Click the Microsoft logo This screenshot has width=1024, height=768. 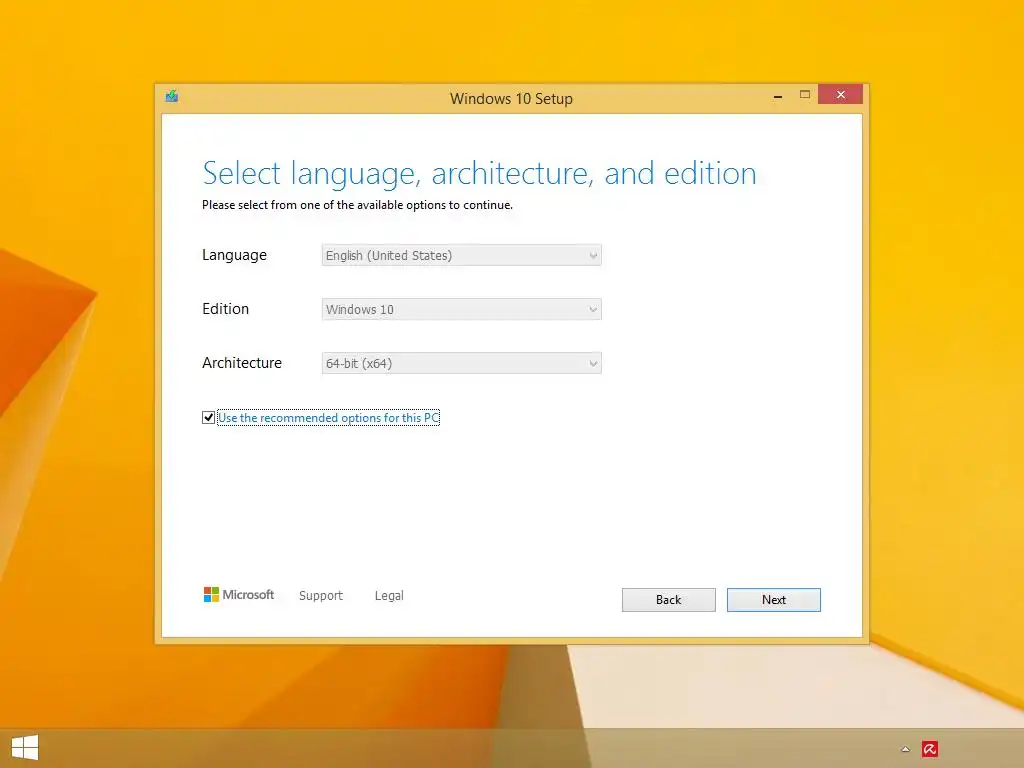point(239,595)
